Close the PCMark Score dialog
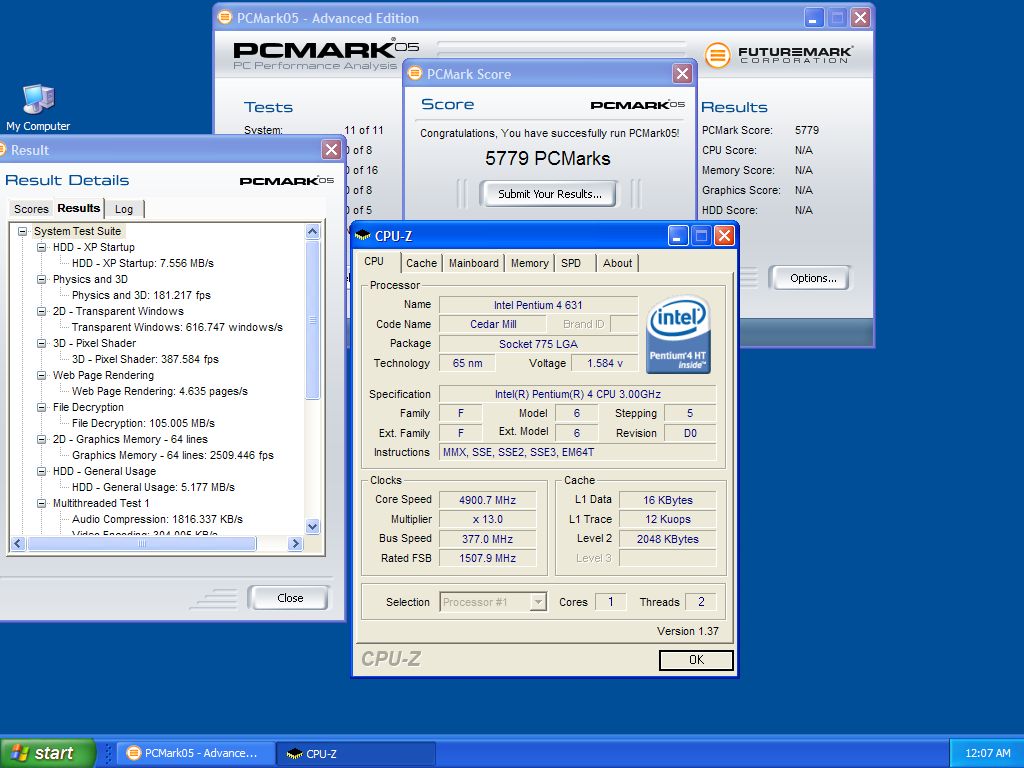 click(x=682, y=74)
